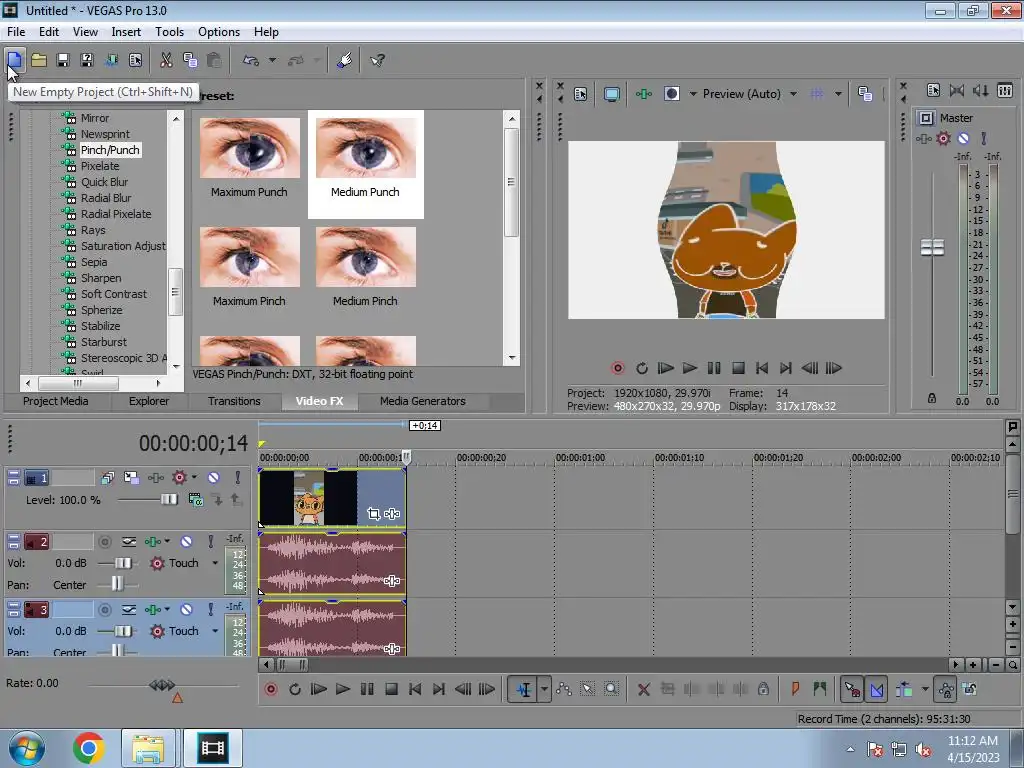Solo audio track 2
Image resolution: width=1024 pixels, height=768 pixels.
(210, 541)
